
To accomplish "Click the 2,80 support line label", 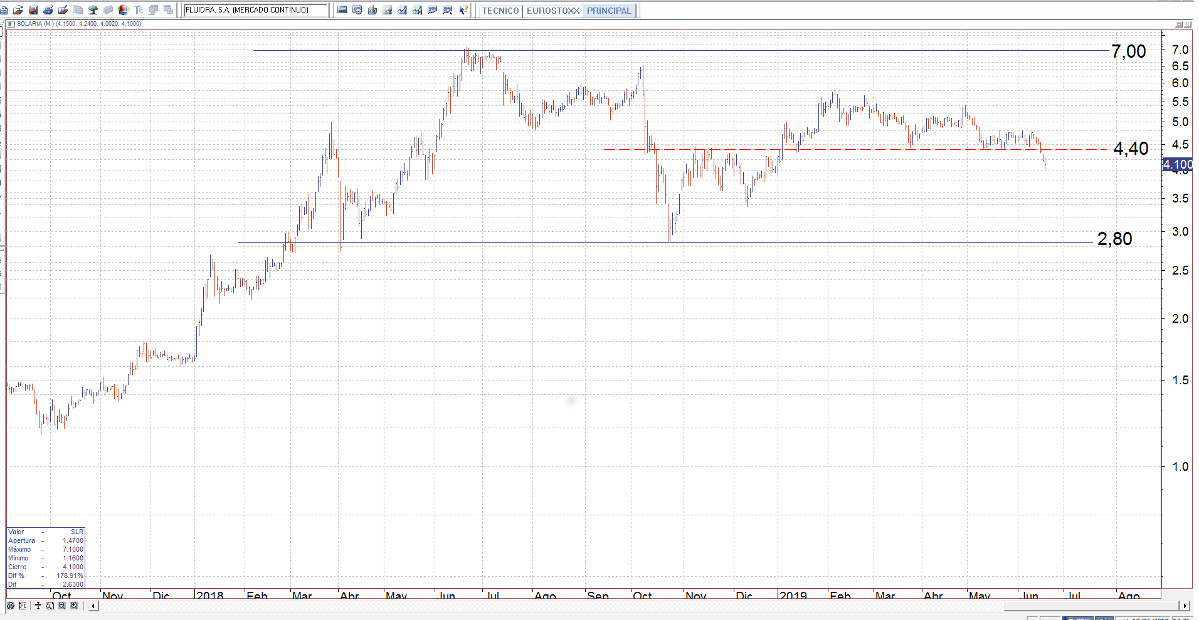I will [x=1114, y=239].
